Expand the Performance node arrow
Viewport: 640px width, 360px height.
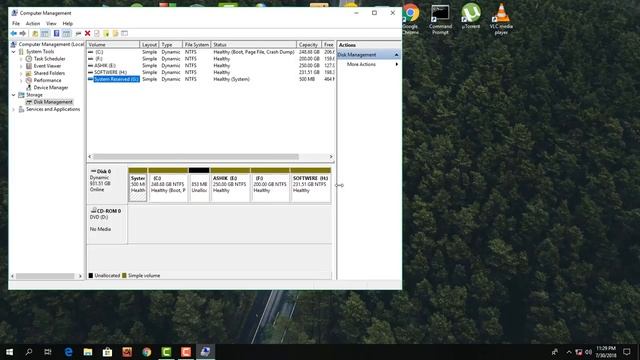[x=21, y=80]
